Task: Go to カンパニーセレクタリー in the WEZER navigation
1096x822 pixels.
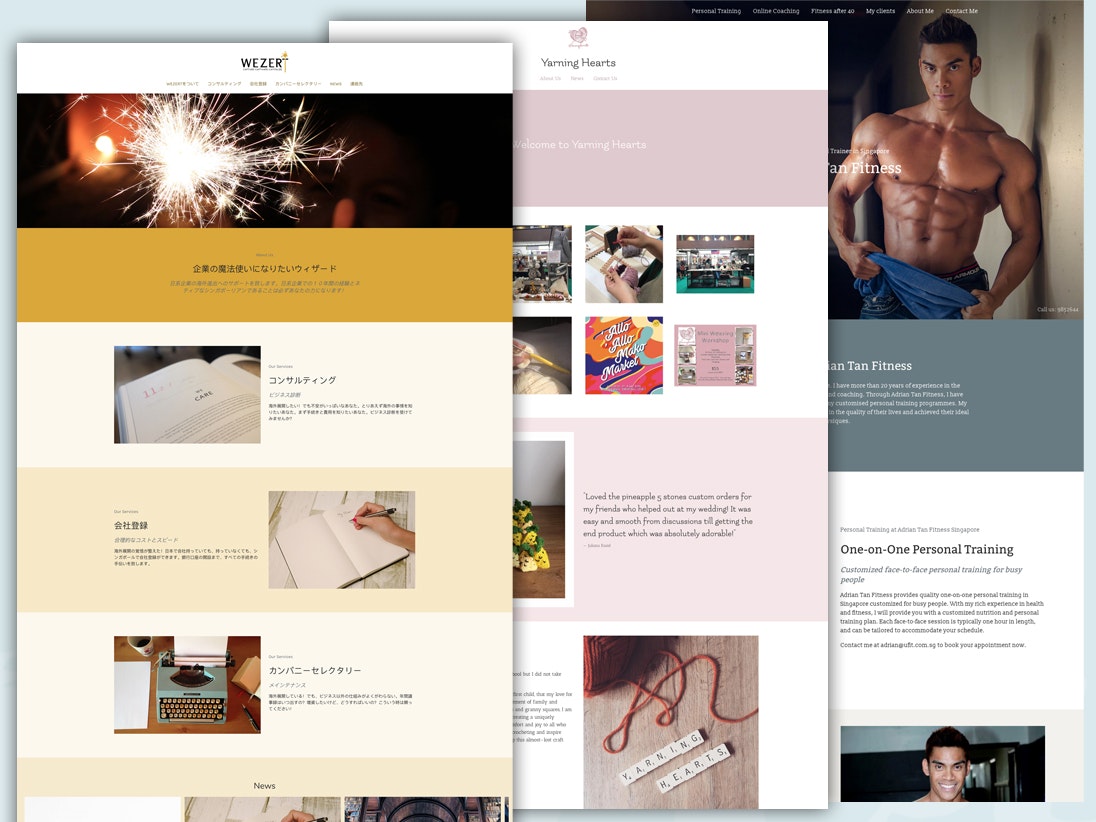Action: [298, 84]
